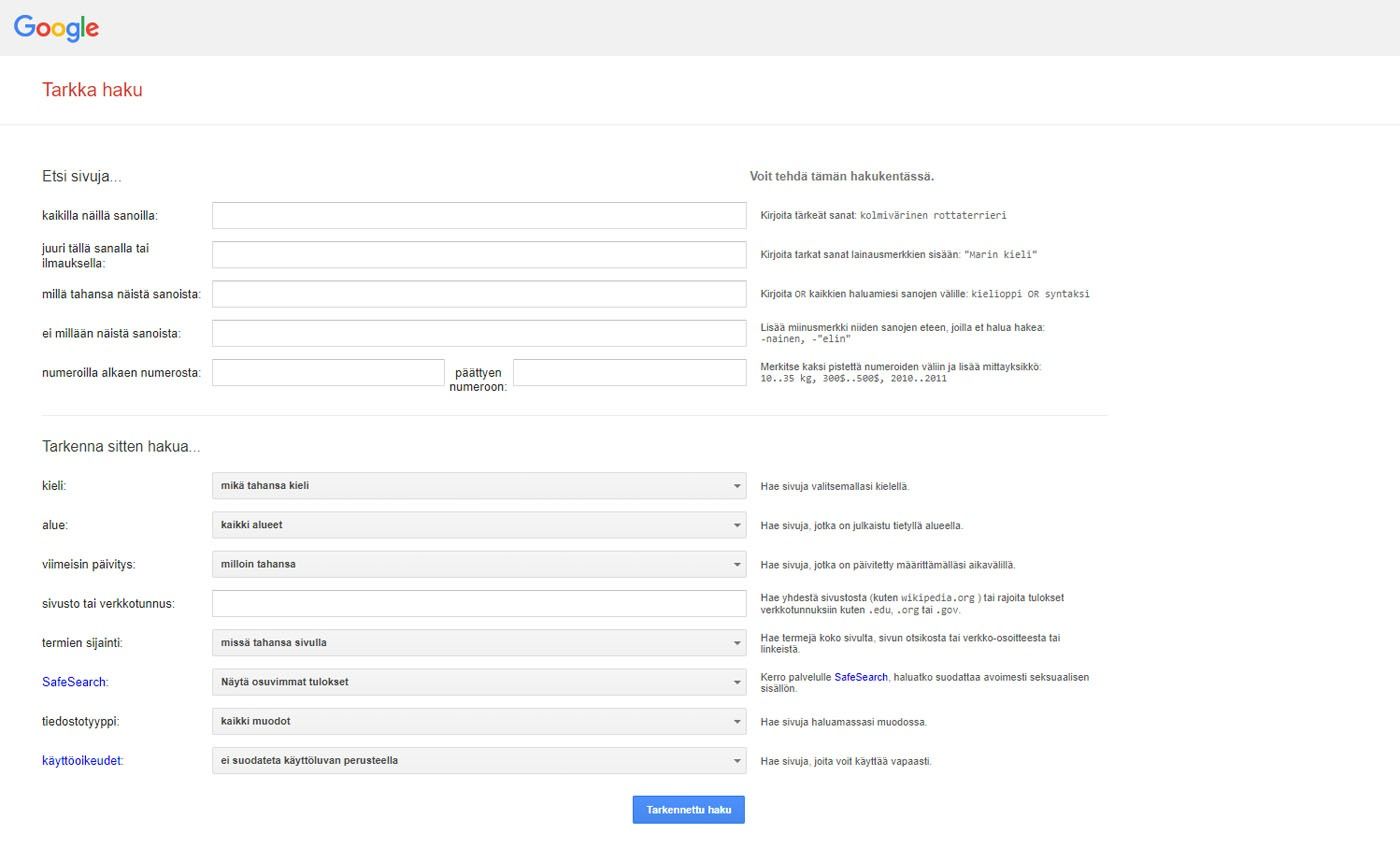Open the kieli dropdown
Viewport: 1400px width, 848px height.
pos(478,485)
